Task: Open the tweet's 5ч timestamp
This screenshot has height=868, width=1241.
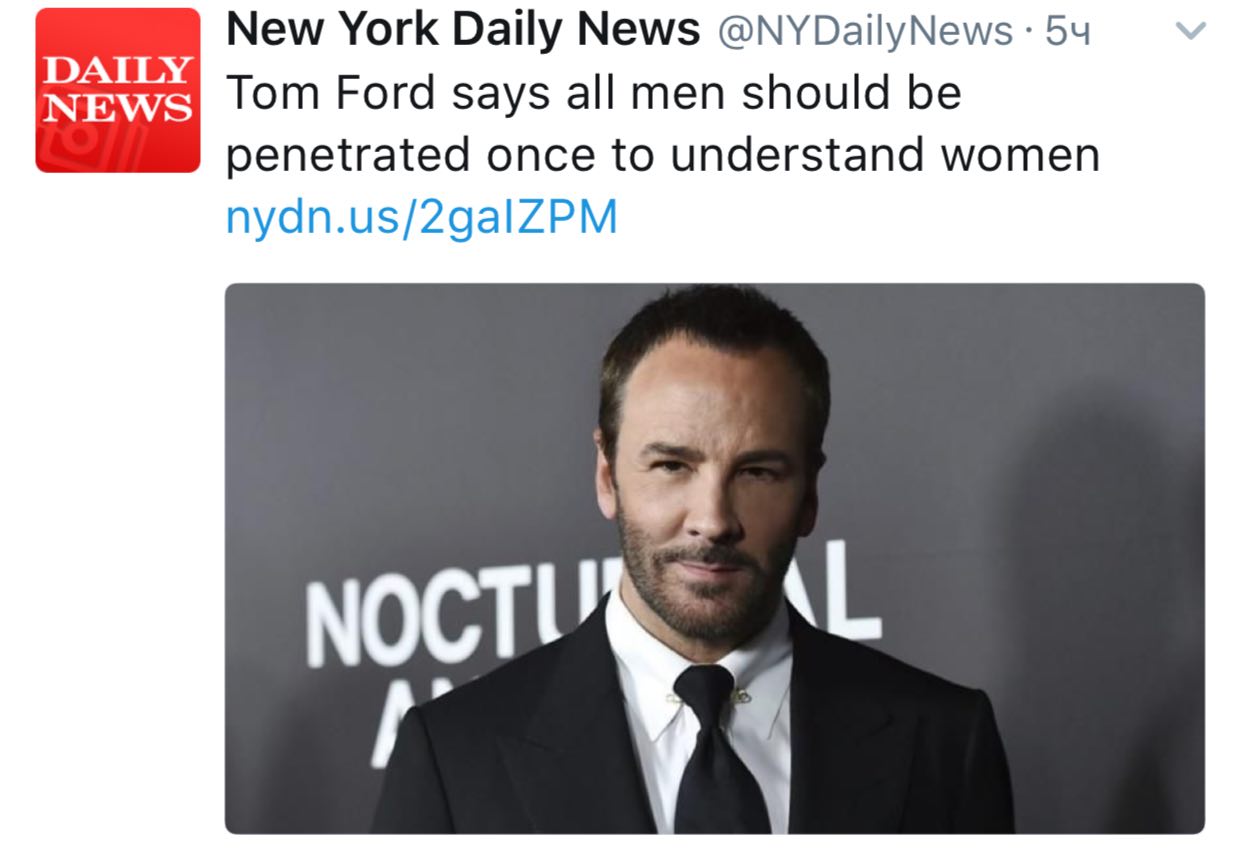Action: click(x=1068, y=32)
